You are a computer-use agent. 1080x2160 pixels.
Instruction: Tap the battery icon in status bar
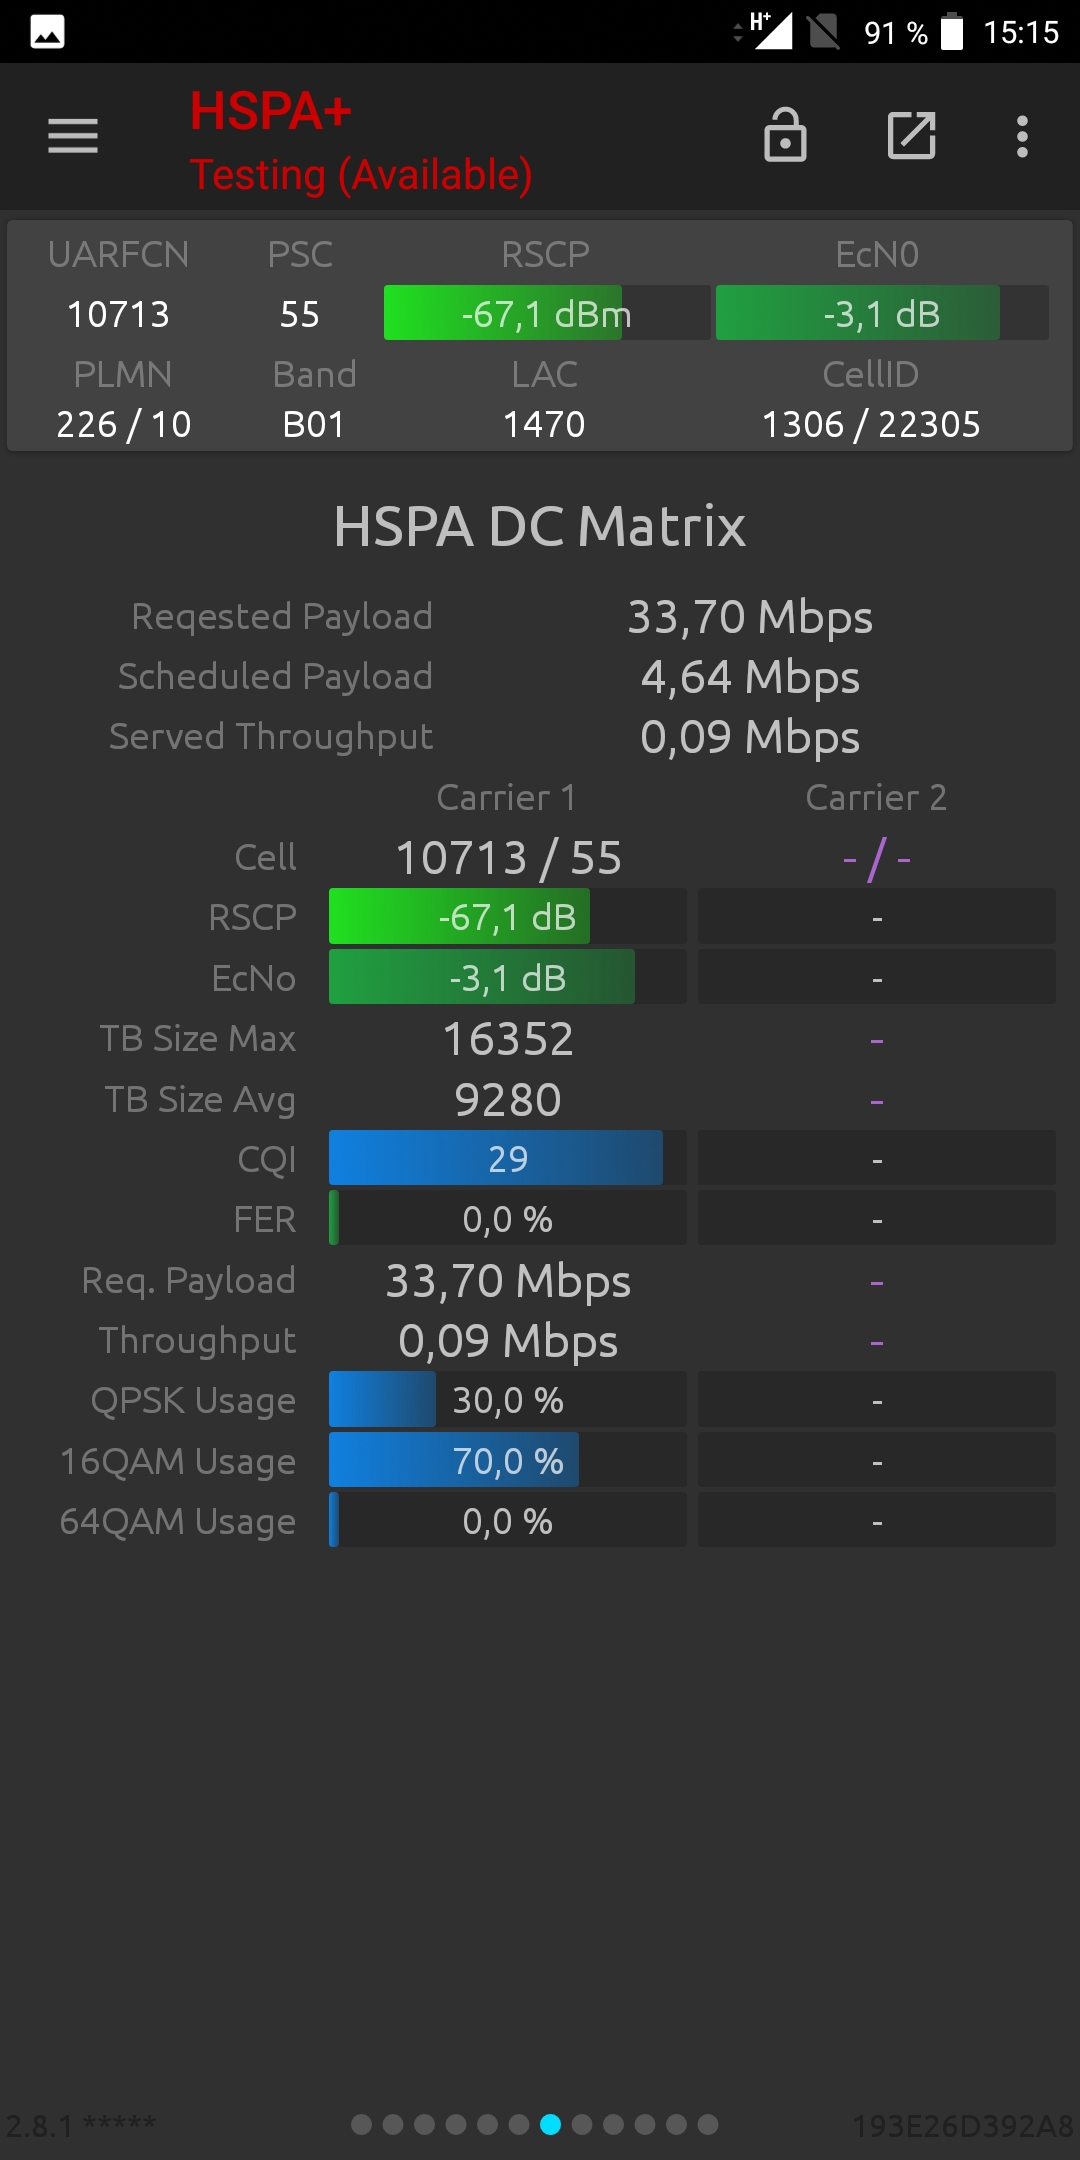coord(952,31)
